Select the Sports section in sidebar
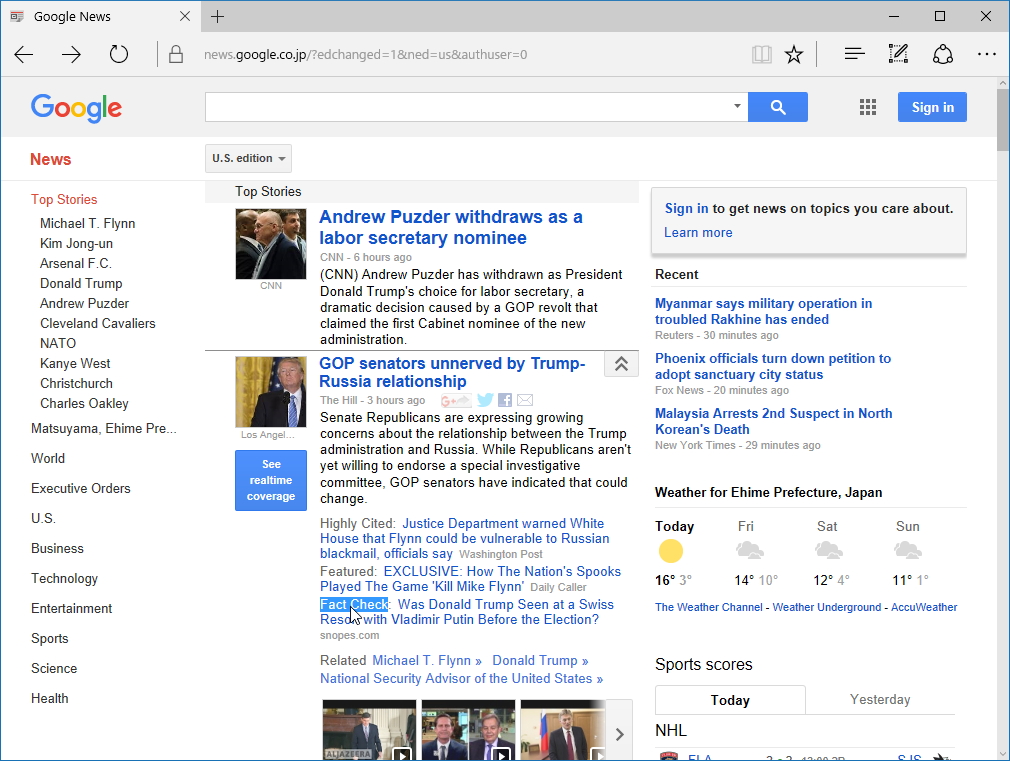The height and width of the screenshot is (761, 1010). pos(50,638)
